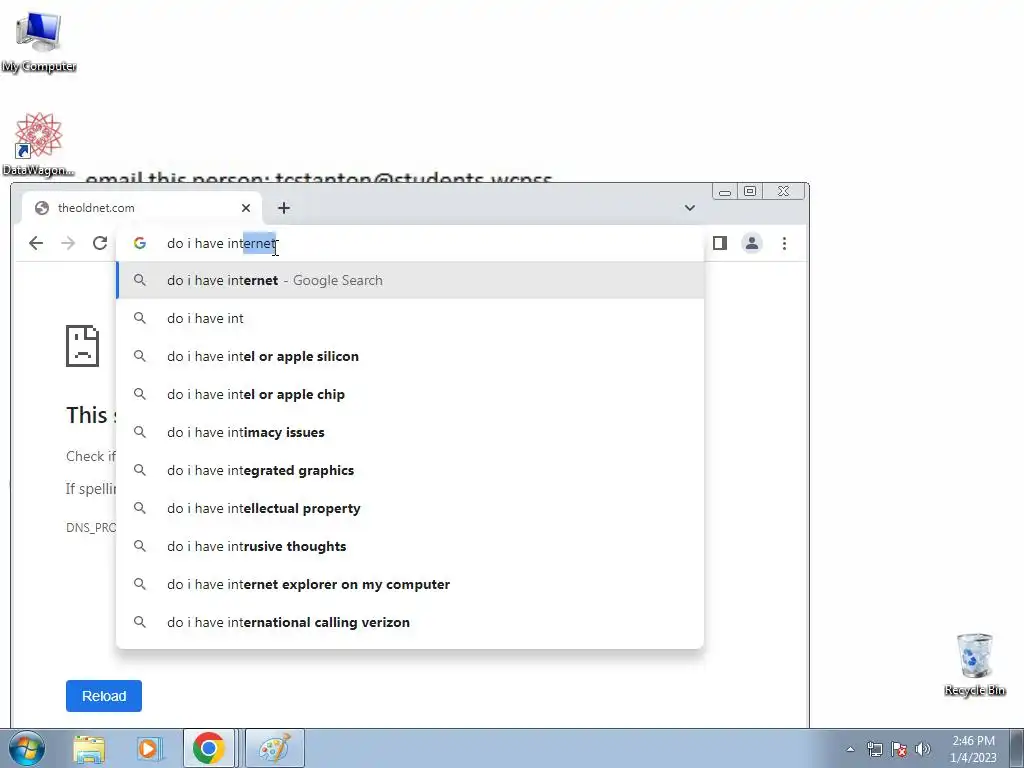Select 'do i have int' suggestion

point(410,318)
